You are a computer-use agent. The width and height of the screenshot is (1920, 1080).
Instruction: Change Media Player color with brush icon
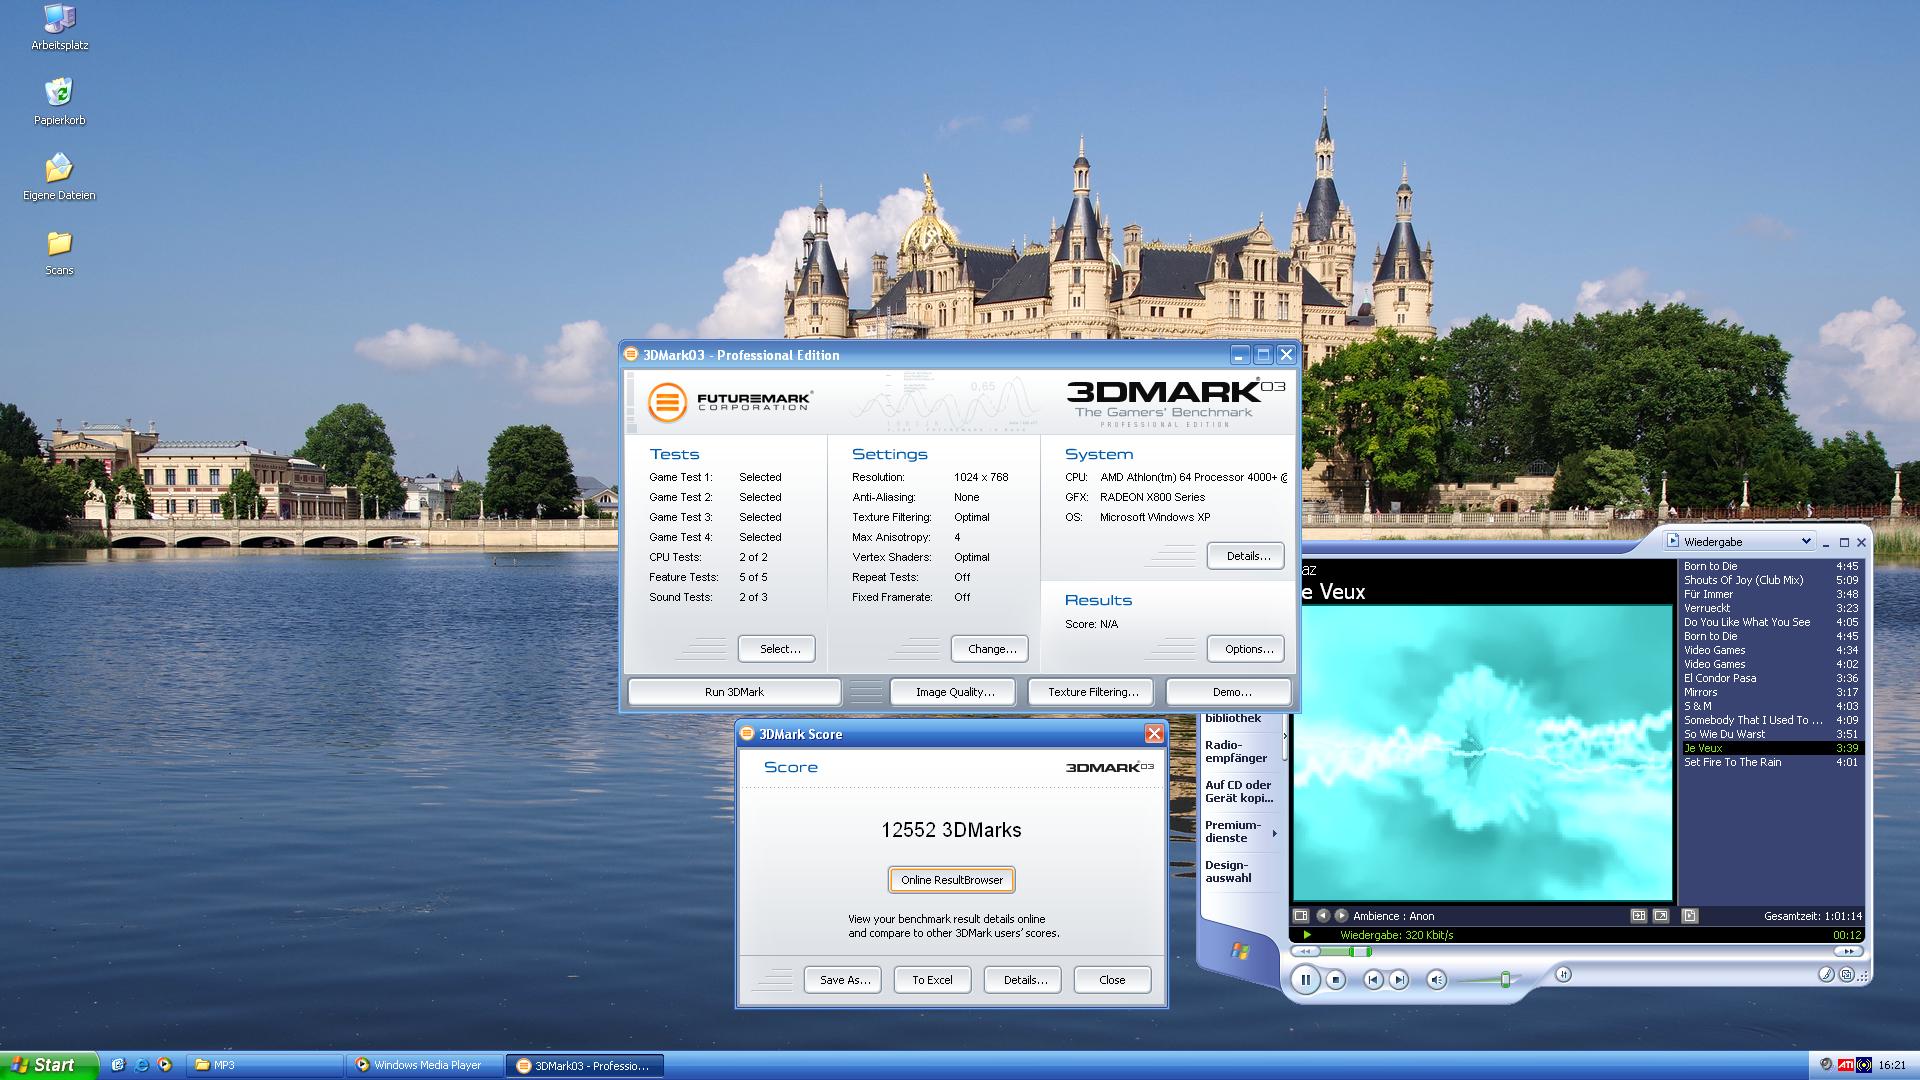coord(1826,975)
